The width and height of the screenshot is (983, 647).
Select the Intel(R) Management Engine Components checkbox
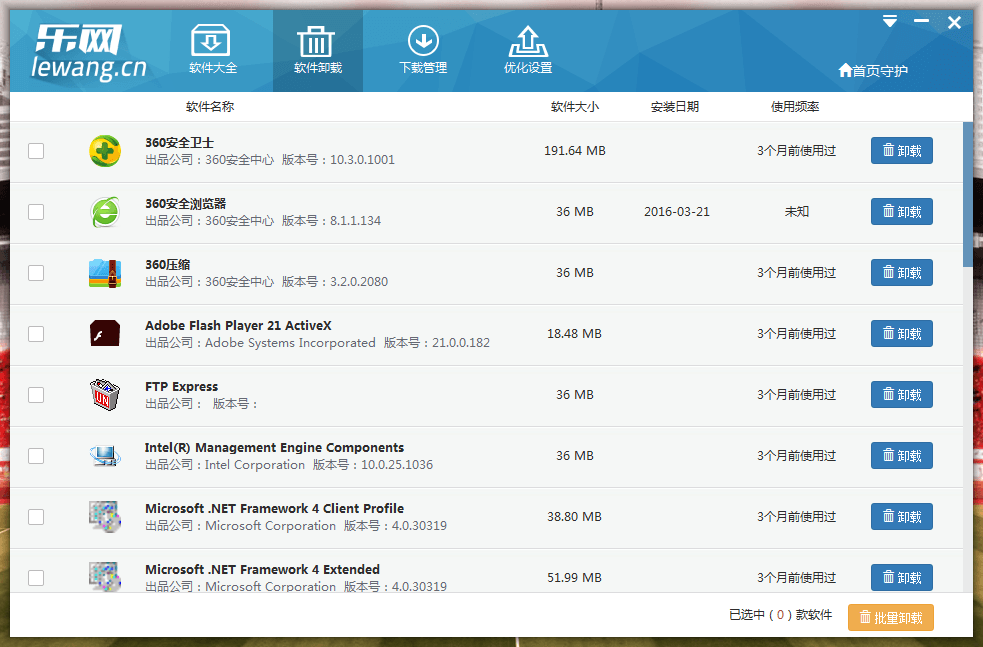coord(36,456)
